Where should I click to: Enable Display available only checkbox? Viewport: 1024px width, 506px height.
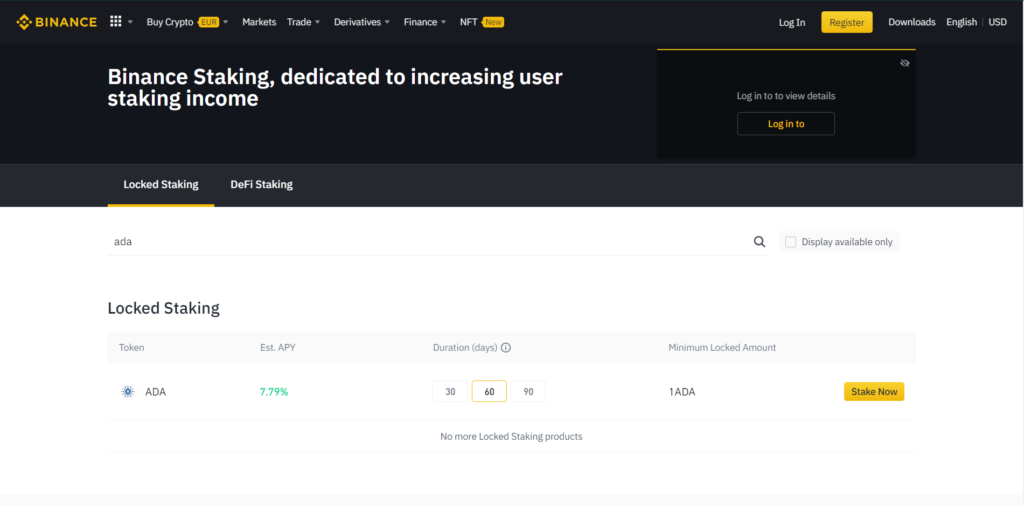click(790, 242)
